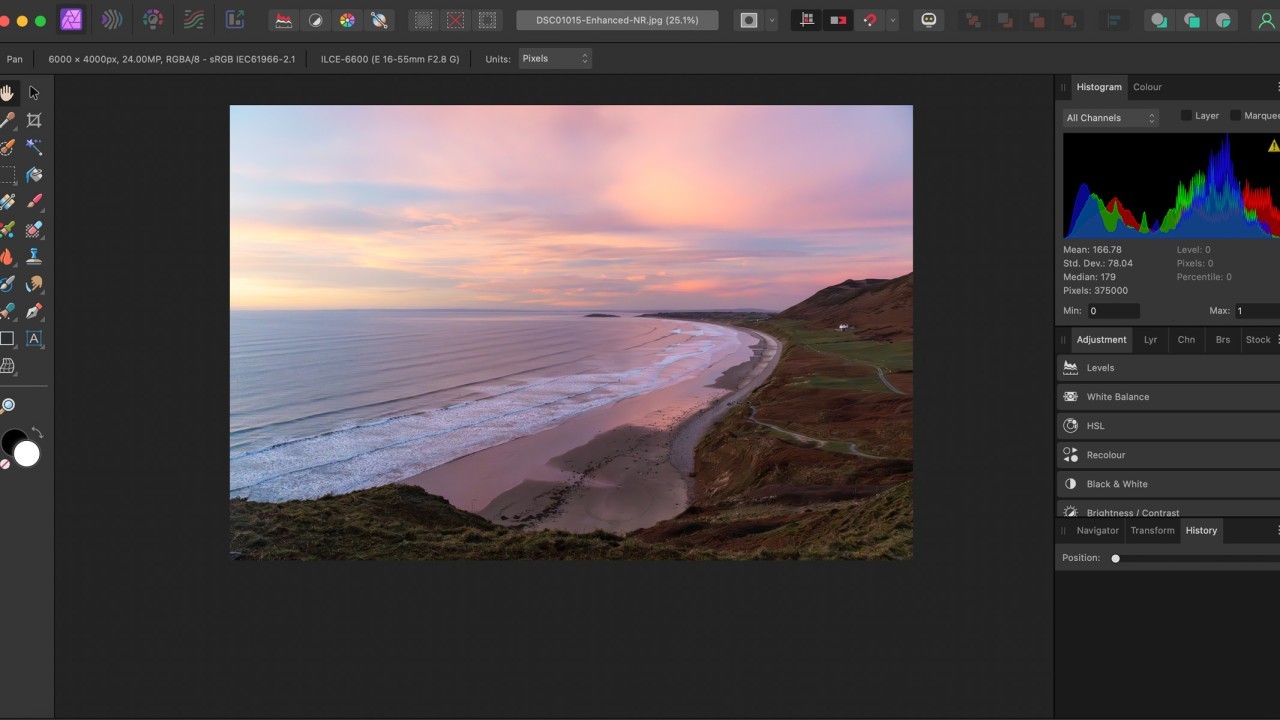Switch to the Tone Mapping Persona
Screen dimensions: 1280x720
pos(194,20)
